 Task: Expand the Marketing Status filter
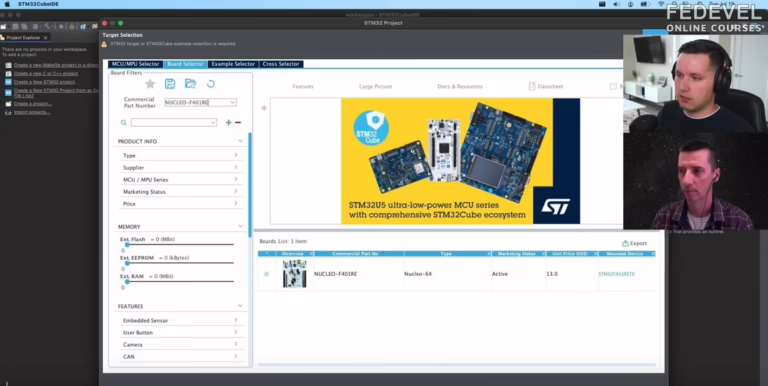(236, 191)
